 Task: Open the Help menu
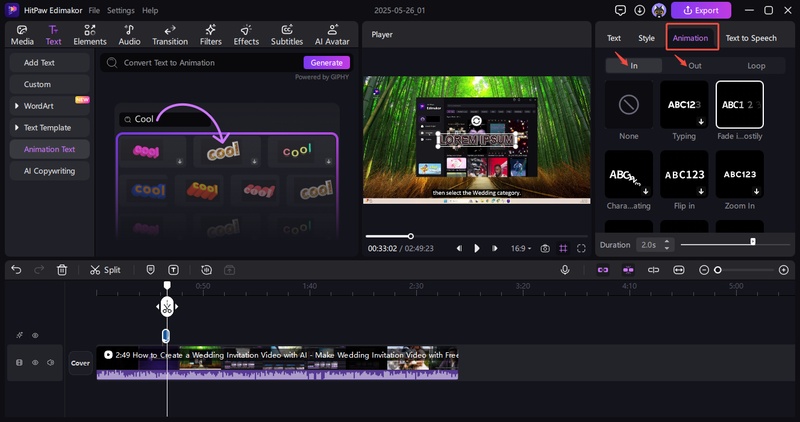click(150, 10)
